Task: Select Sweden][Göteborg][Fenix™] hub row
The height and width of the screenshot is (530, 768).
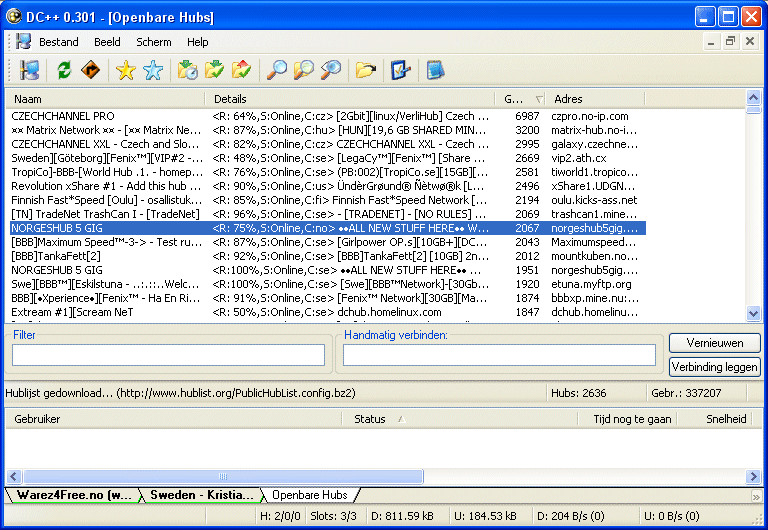Action: [327, 158]
